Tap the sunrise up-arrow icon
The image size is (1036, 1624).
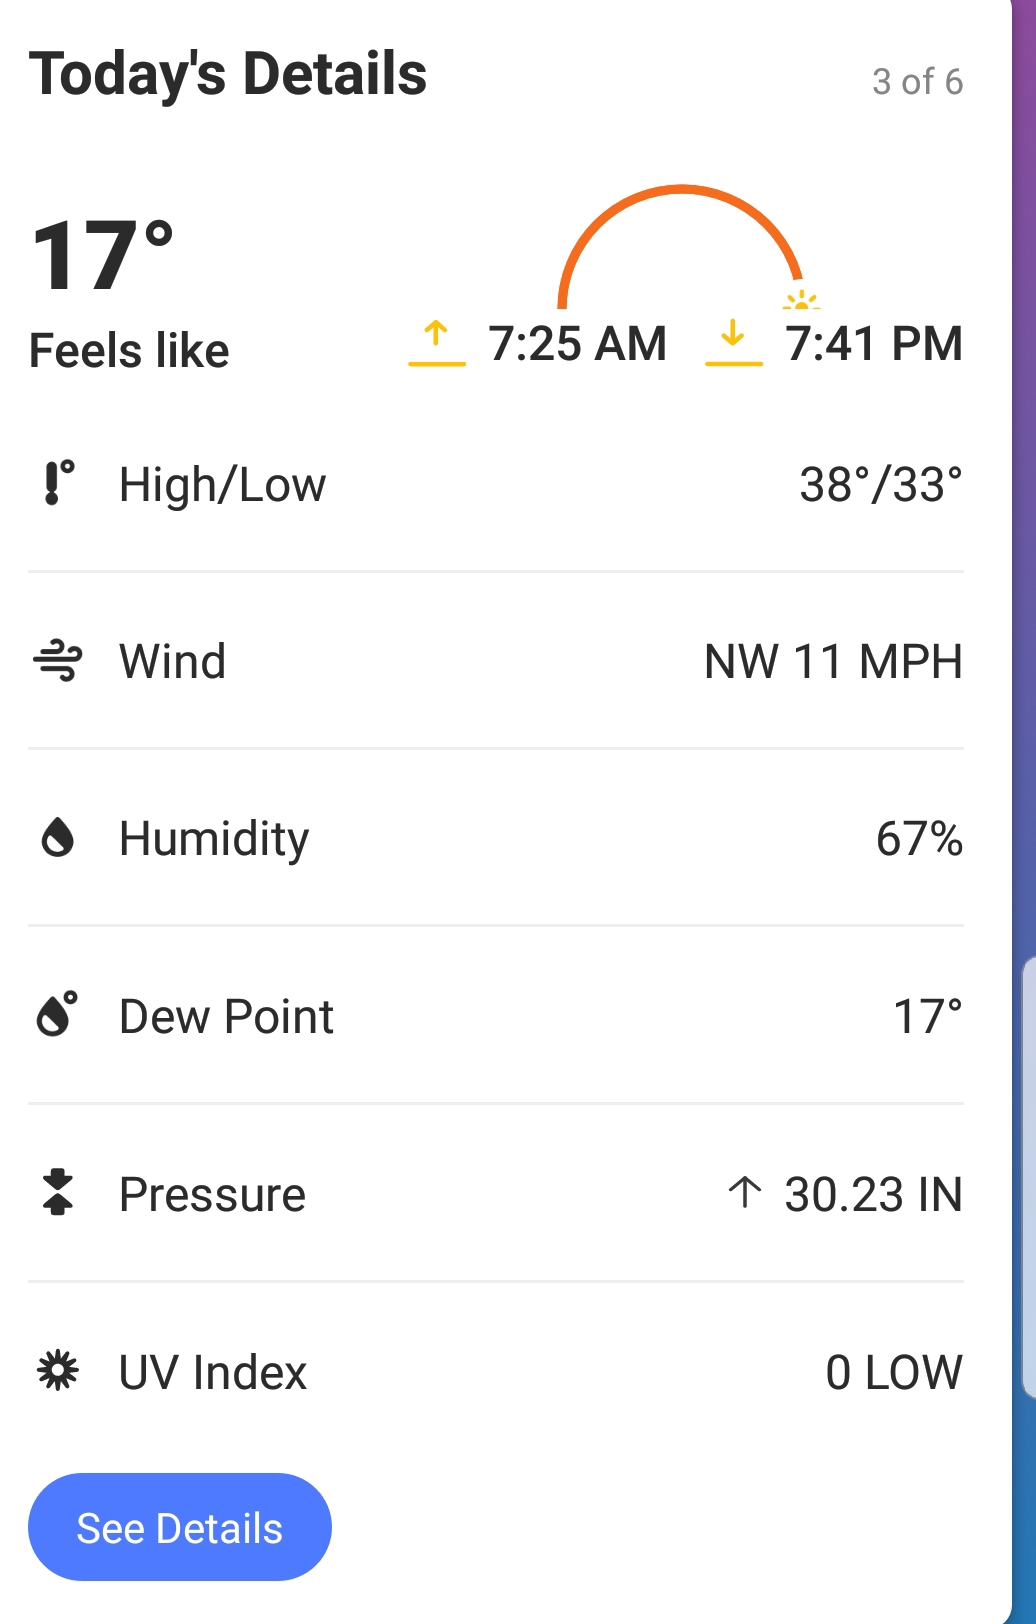pyautogui.click(x=436, y=342)
